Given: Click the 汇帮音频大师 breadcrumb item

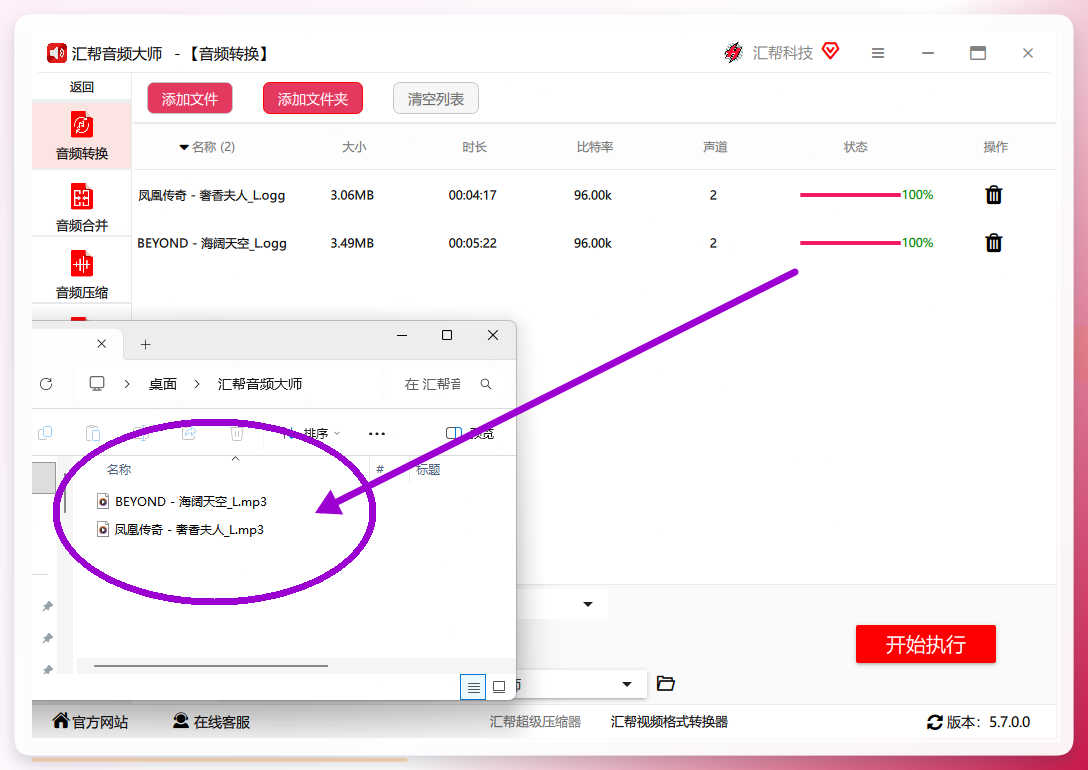Looking at the screenshot, I should [260, 384].
